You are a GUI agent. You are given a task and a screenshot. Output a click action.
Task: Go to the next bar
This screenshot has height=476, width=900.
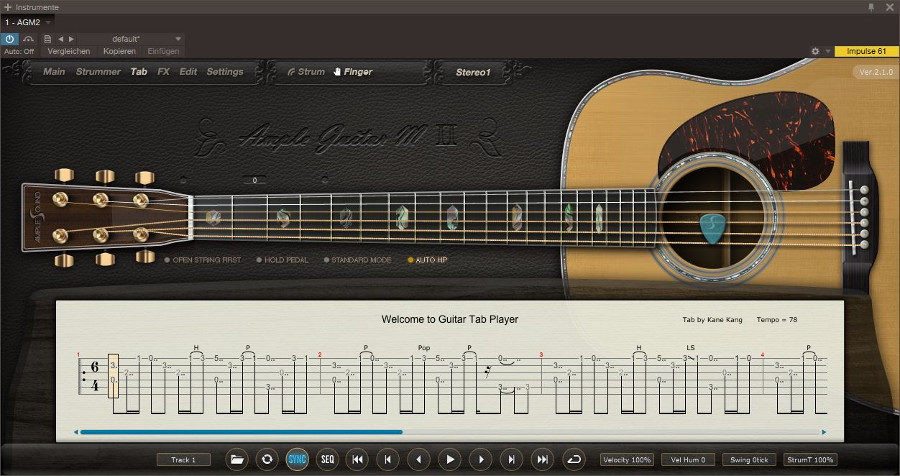[511, 459]
